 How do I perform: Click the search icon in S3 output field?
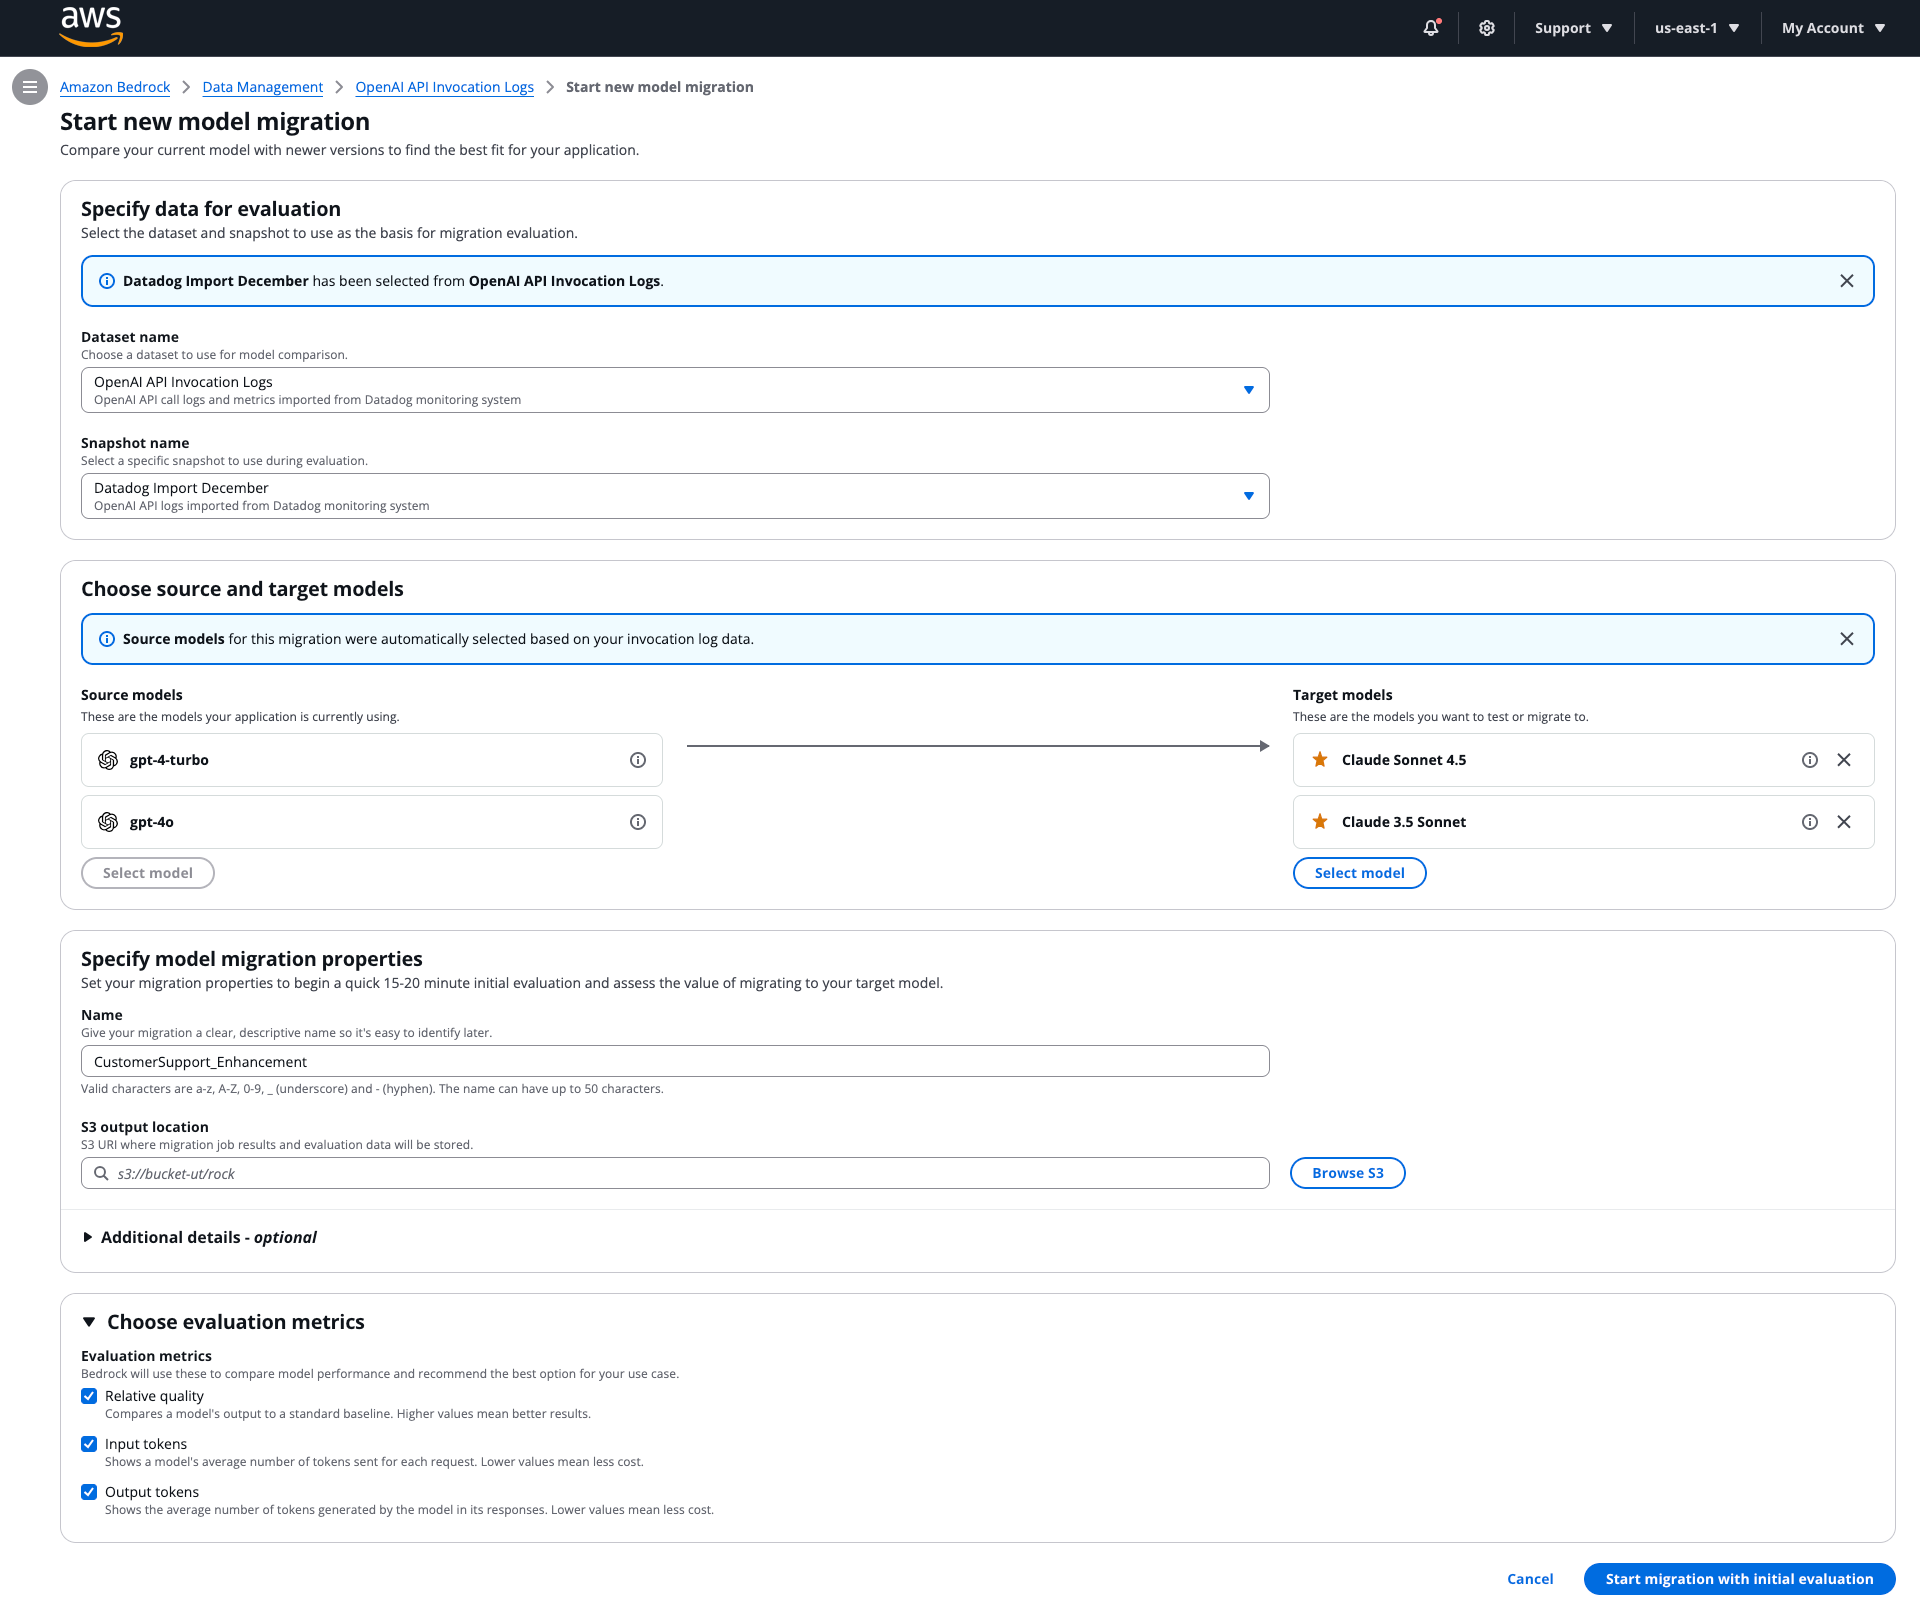pyautogui.click(x=101, y=1173)
